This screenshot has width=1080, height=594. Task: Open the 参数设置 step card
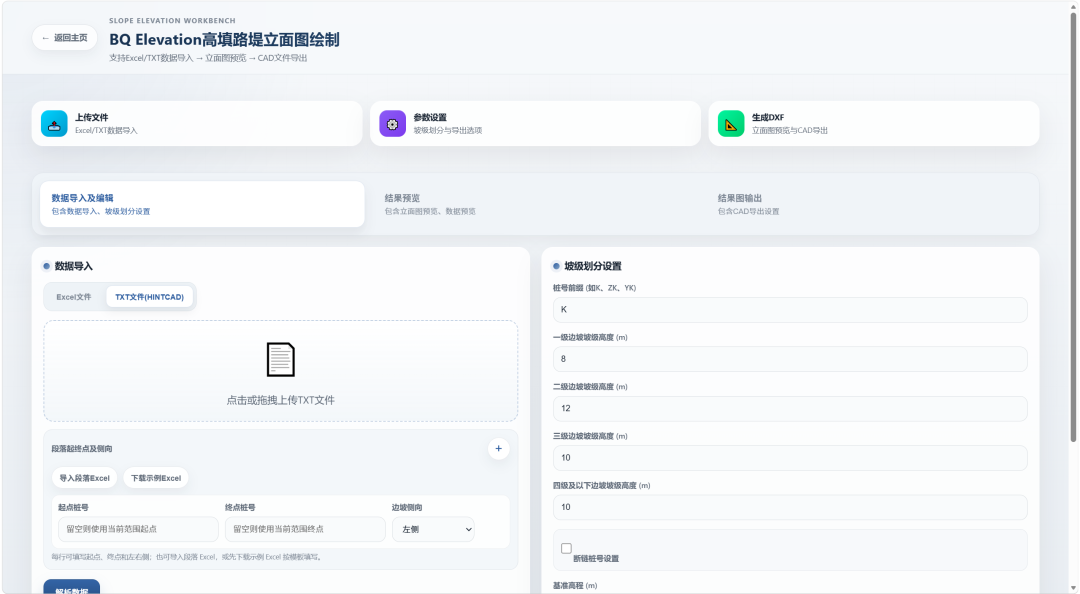click(x=535, y=124)
